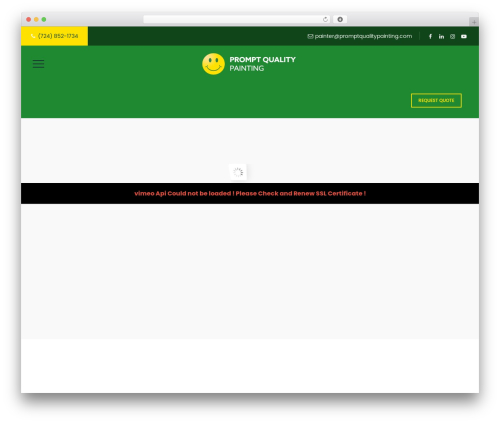The width and height of the screenshot is (500, 423).
Task: Visit the YouTube channel icon
Action: pos(464,36)
